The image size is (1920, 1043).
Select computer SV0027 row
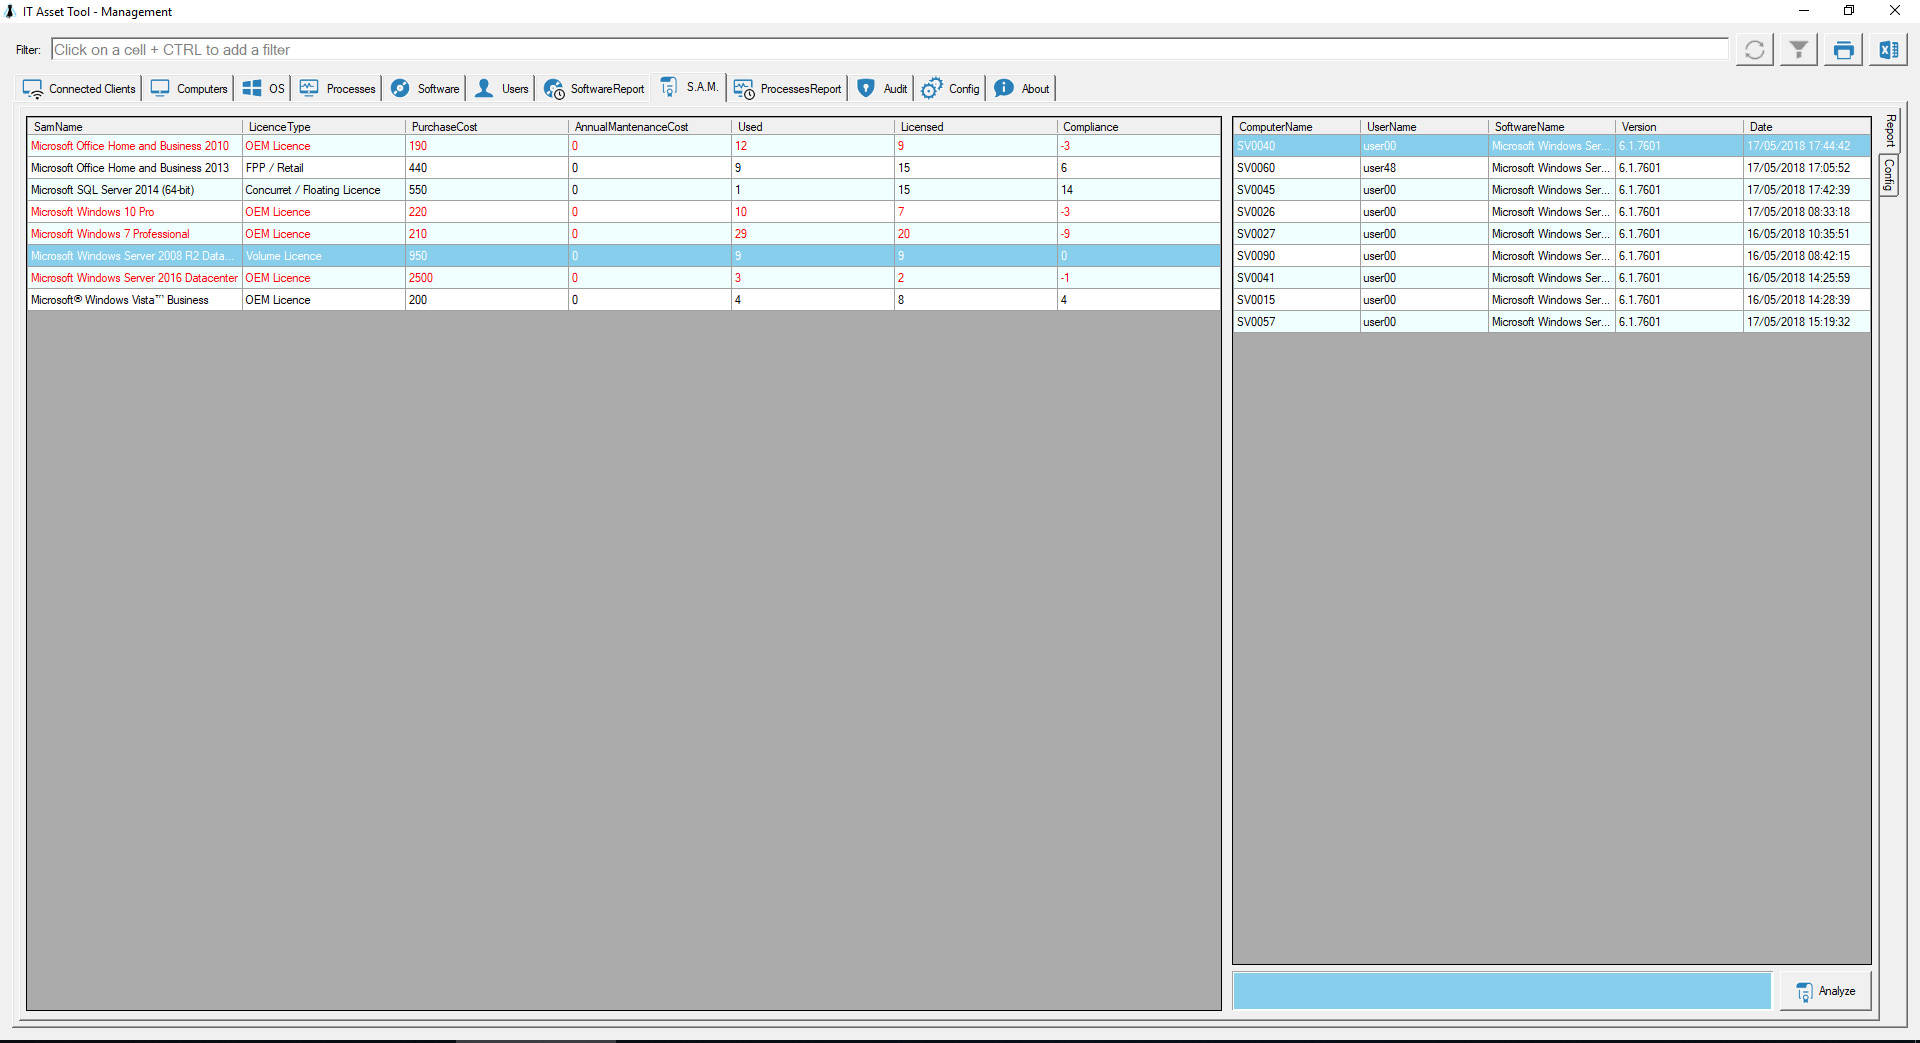(x=1552, y=234)
